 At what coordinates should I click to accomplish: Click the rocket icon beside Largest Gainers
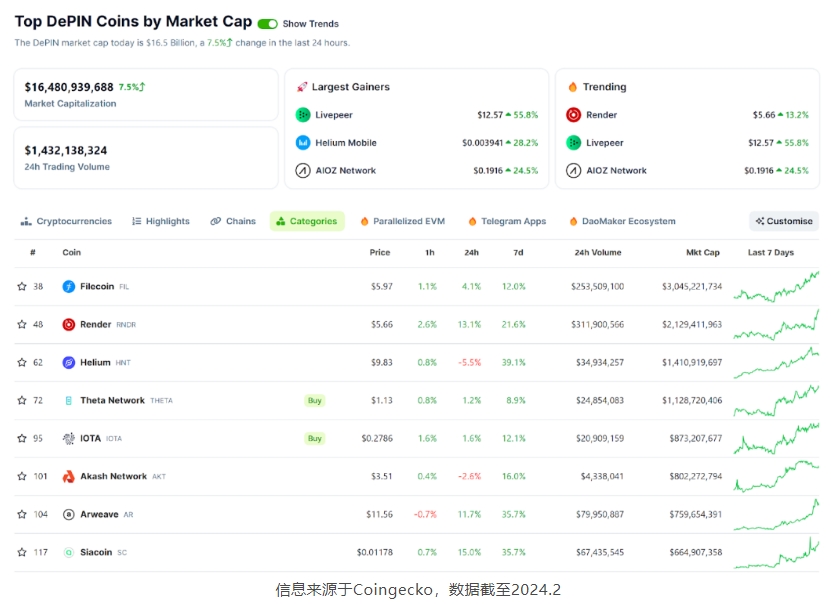pos(302,87)
